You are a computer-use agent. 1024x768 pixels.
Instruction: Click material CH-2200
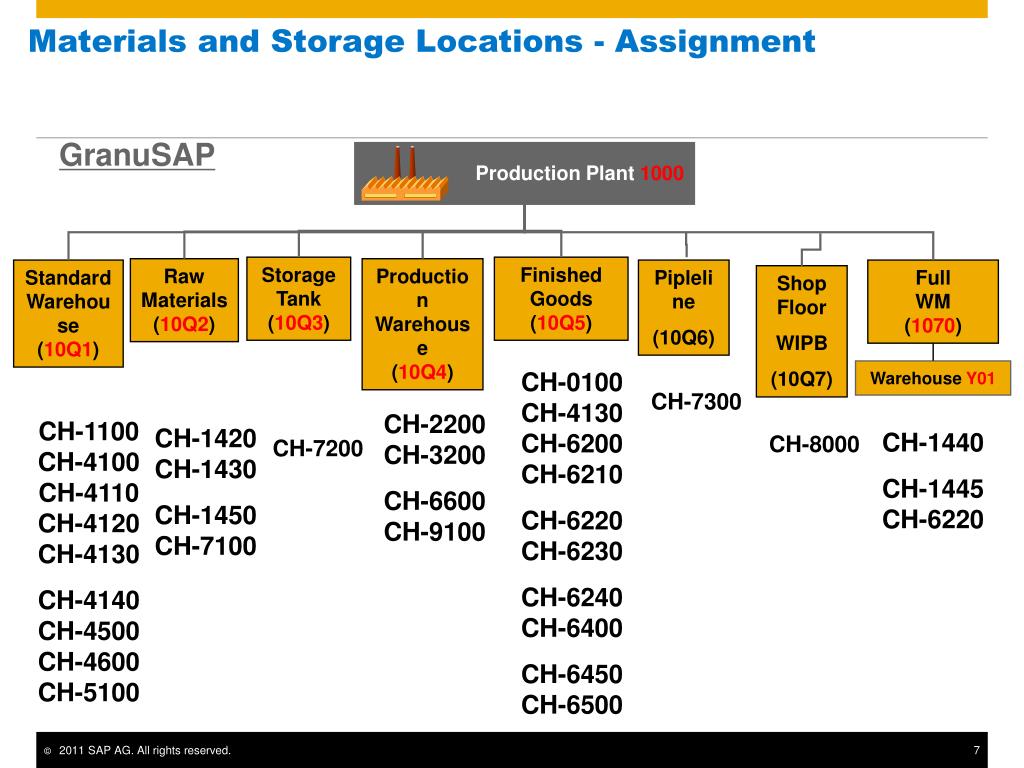435,424
